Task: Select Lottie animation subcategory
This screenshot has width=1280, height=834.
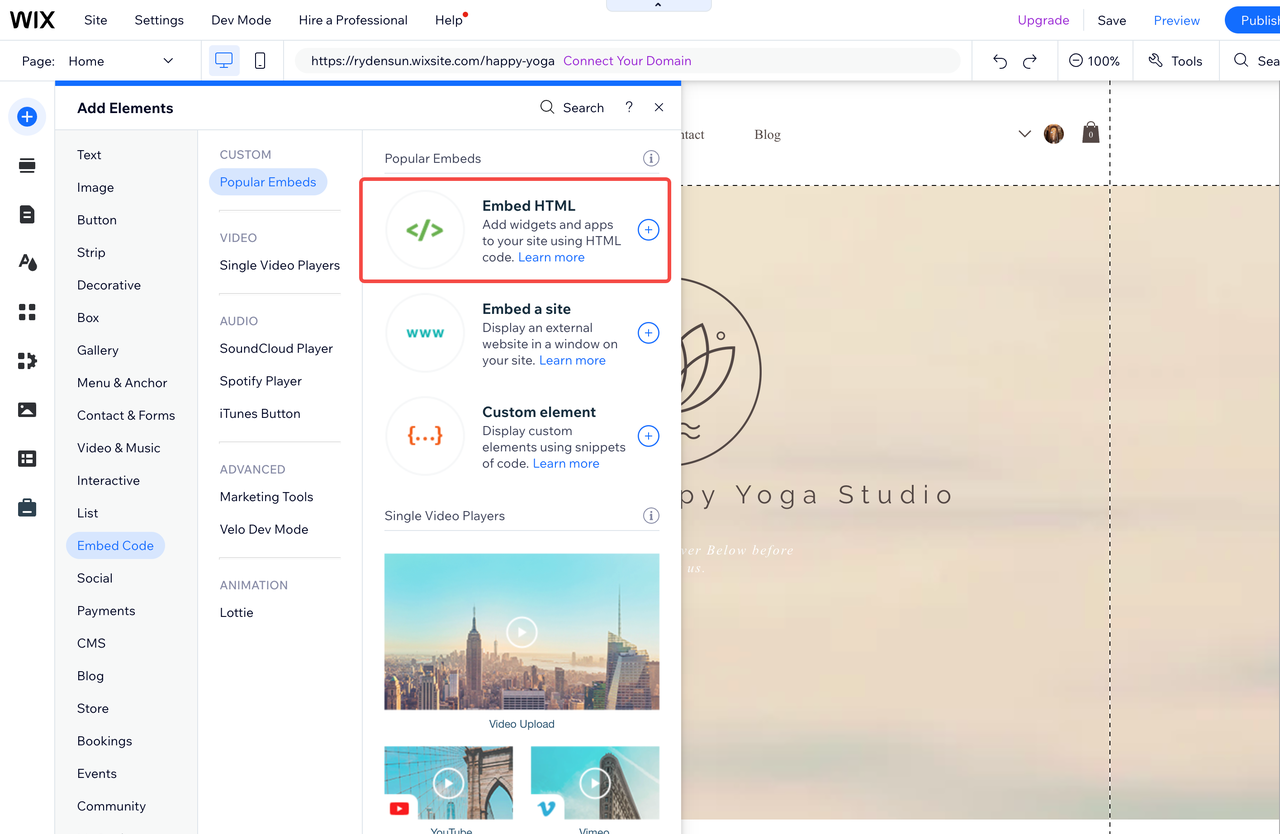Action: pos(237,612)
